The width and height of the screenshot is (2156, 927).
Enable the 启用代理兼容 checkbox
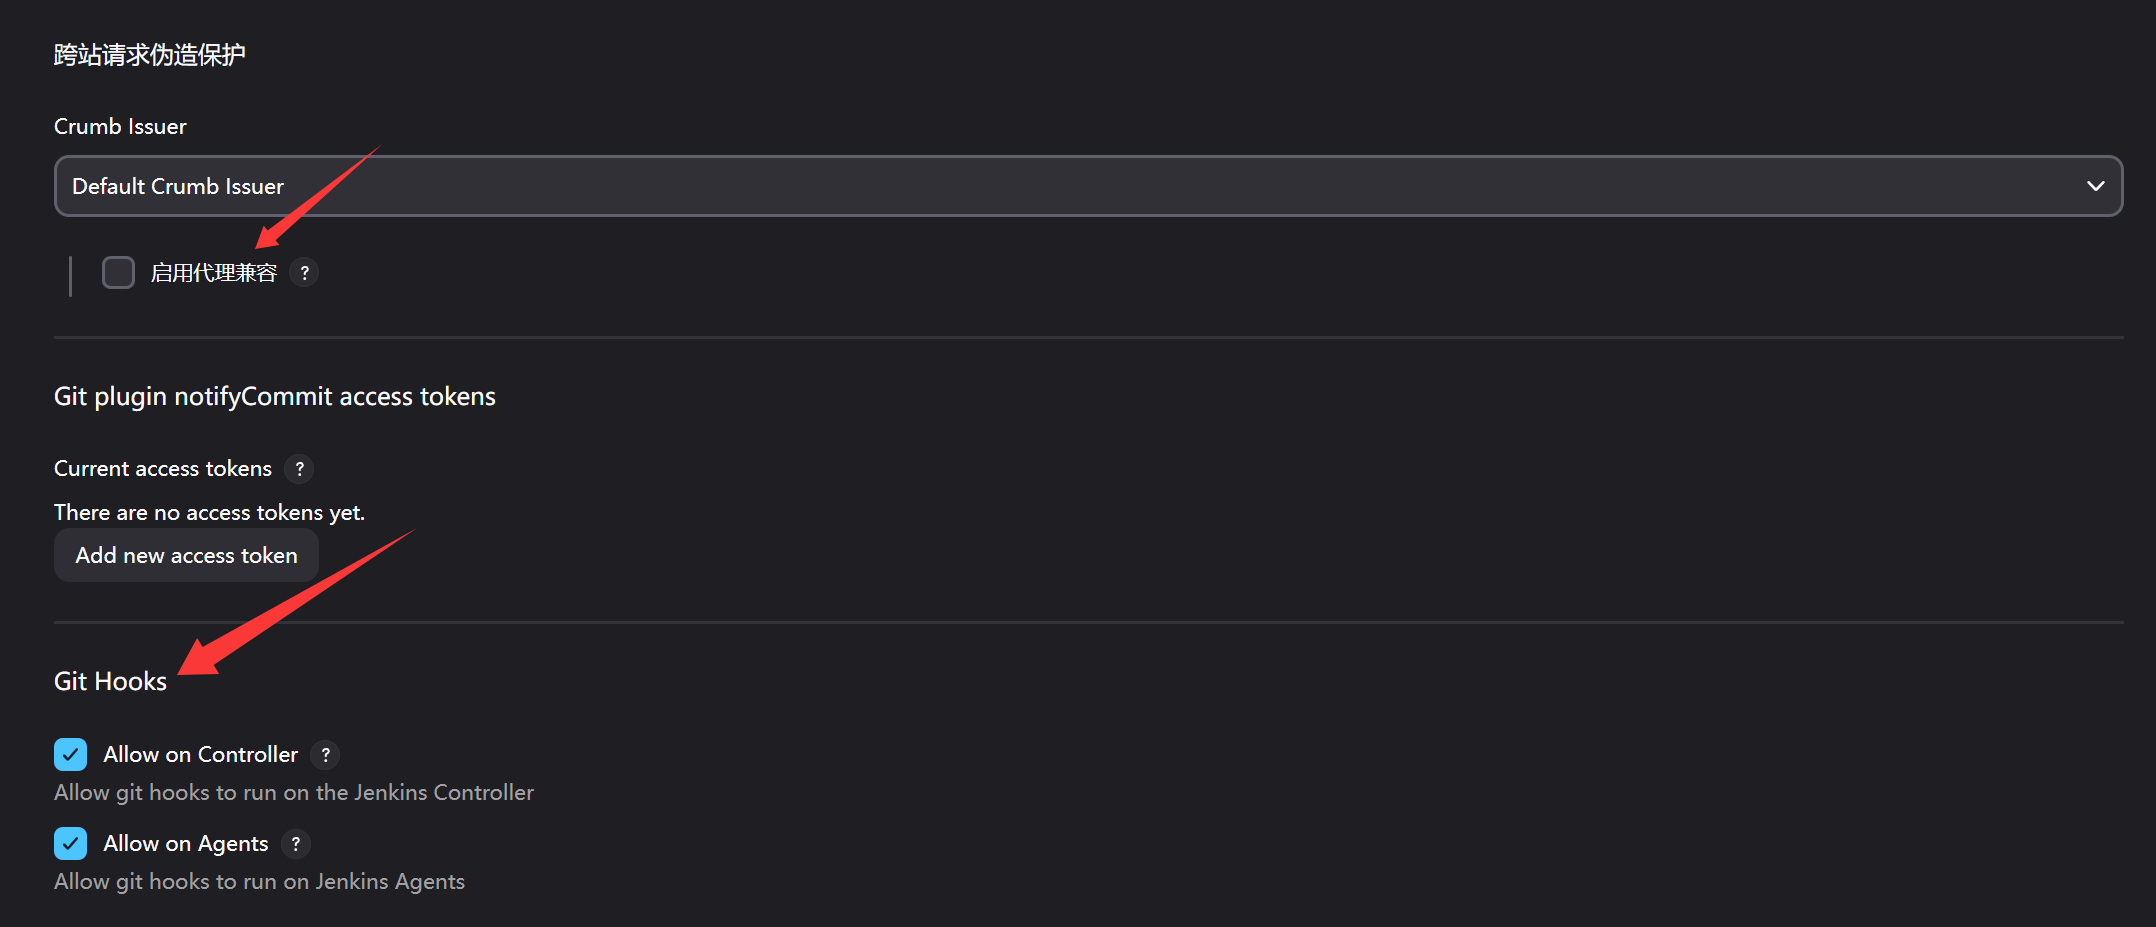[118, 272]
